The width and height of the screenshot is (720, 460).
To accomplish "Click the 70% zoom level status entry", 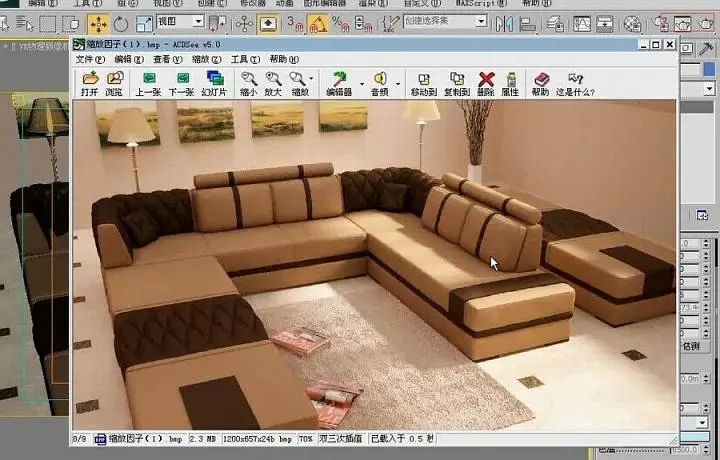I will click(x=306, y=439).
